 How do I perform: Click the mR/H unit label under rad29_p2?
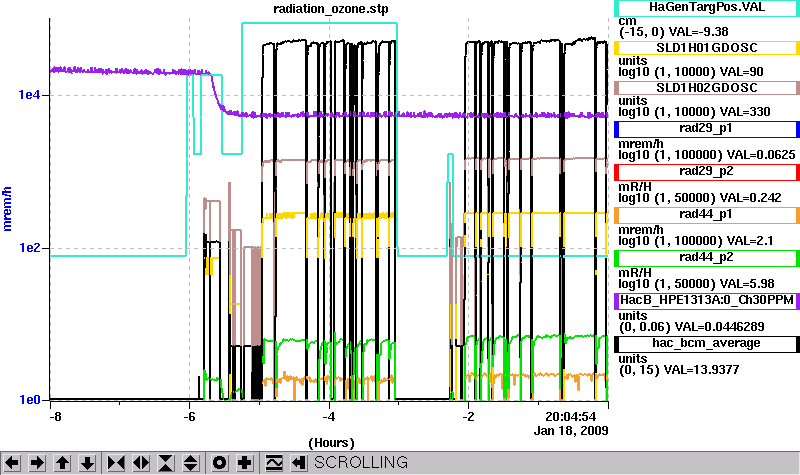click(x=635, y=187)
